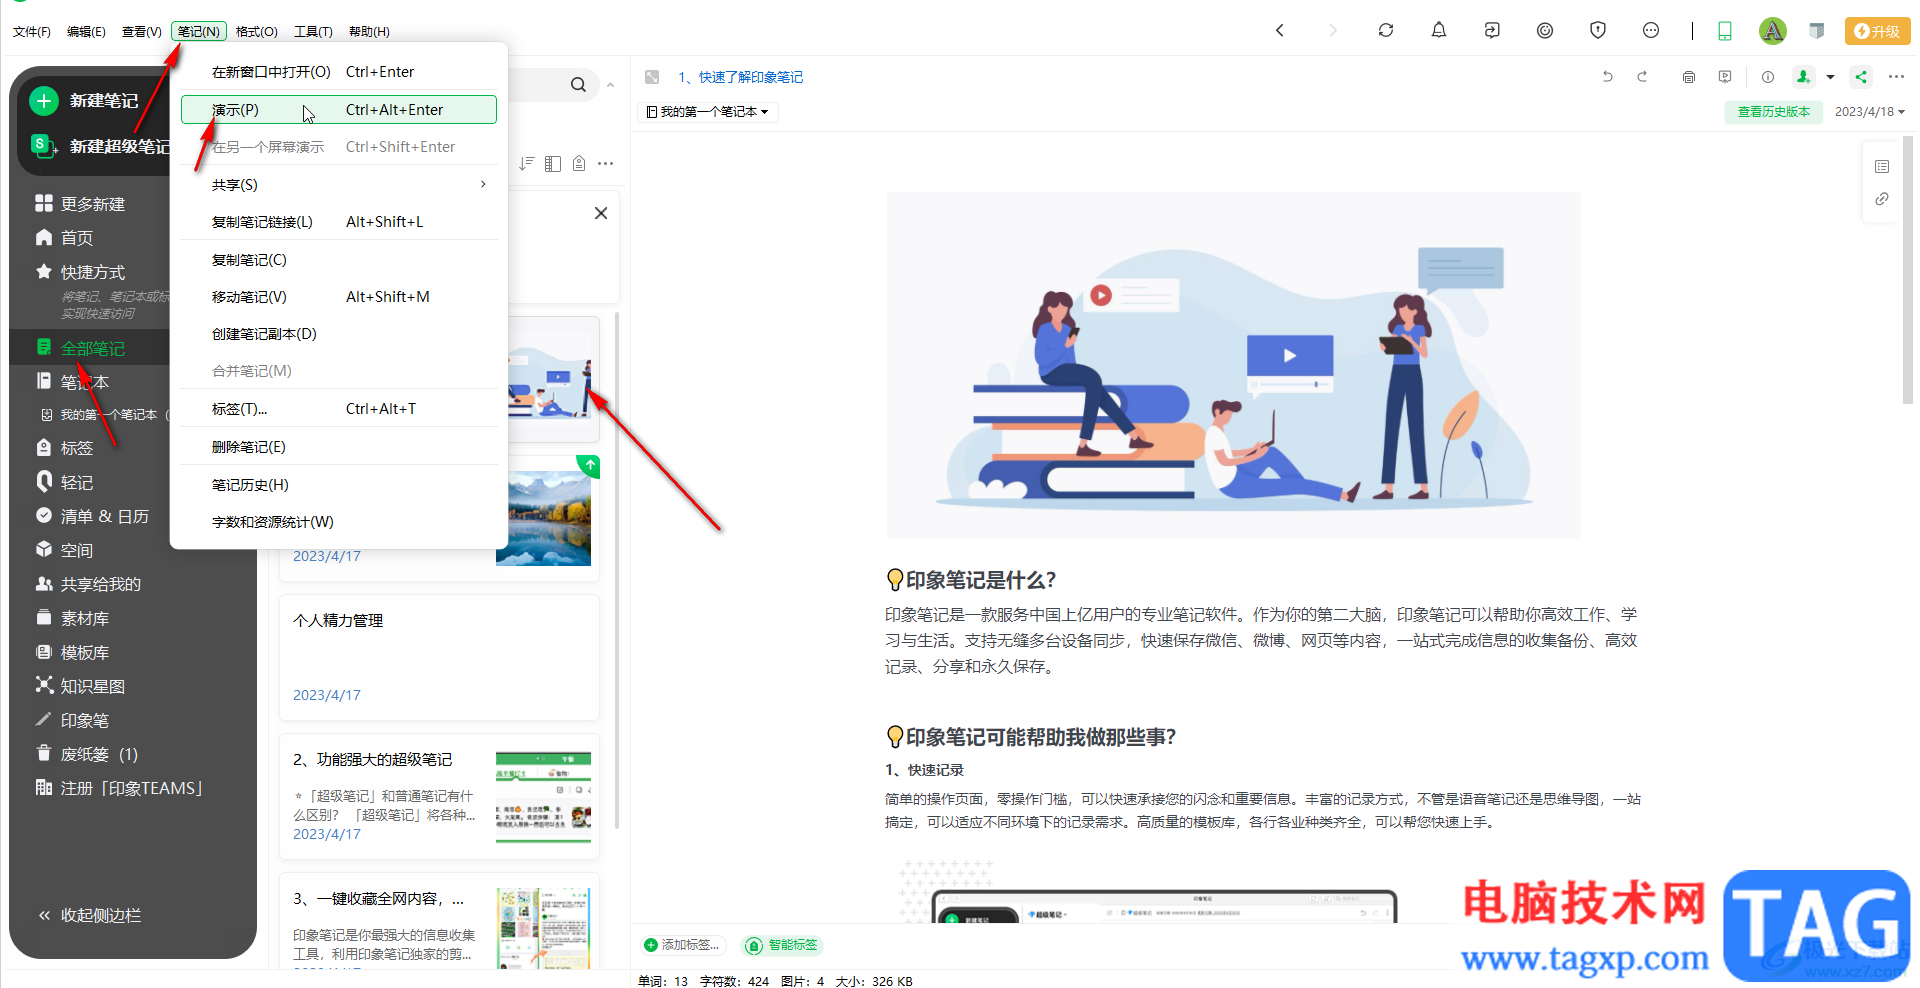The image size is (1920, 988).
Task: Click the hero illustration in the note
Action: (x=1233, y=365)
